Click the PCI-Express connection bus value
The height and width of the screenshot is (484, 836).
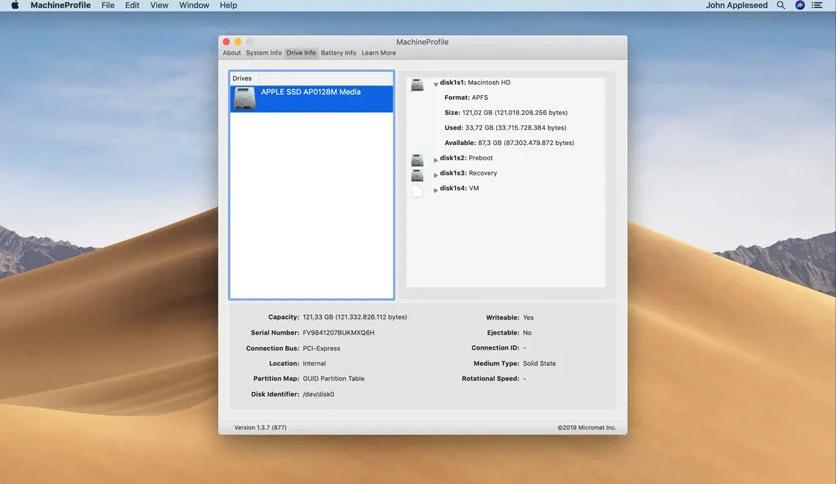point(321,349)
